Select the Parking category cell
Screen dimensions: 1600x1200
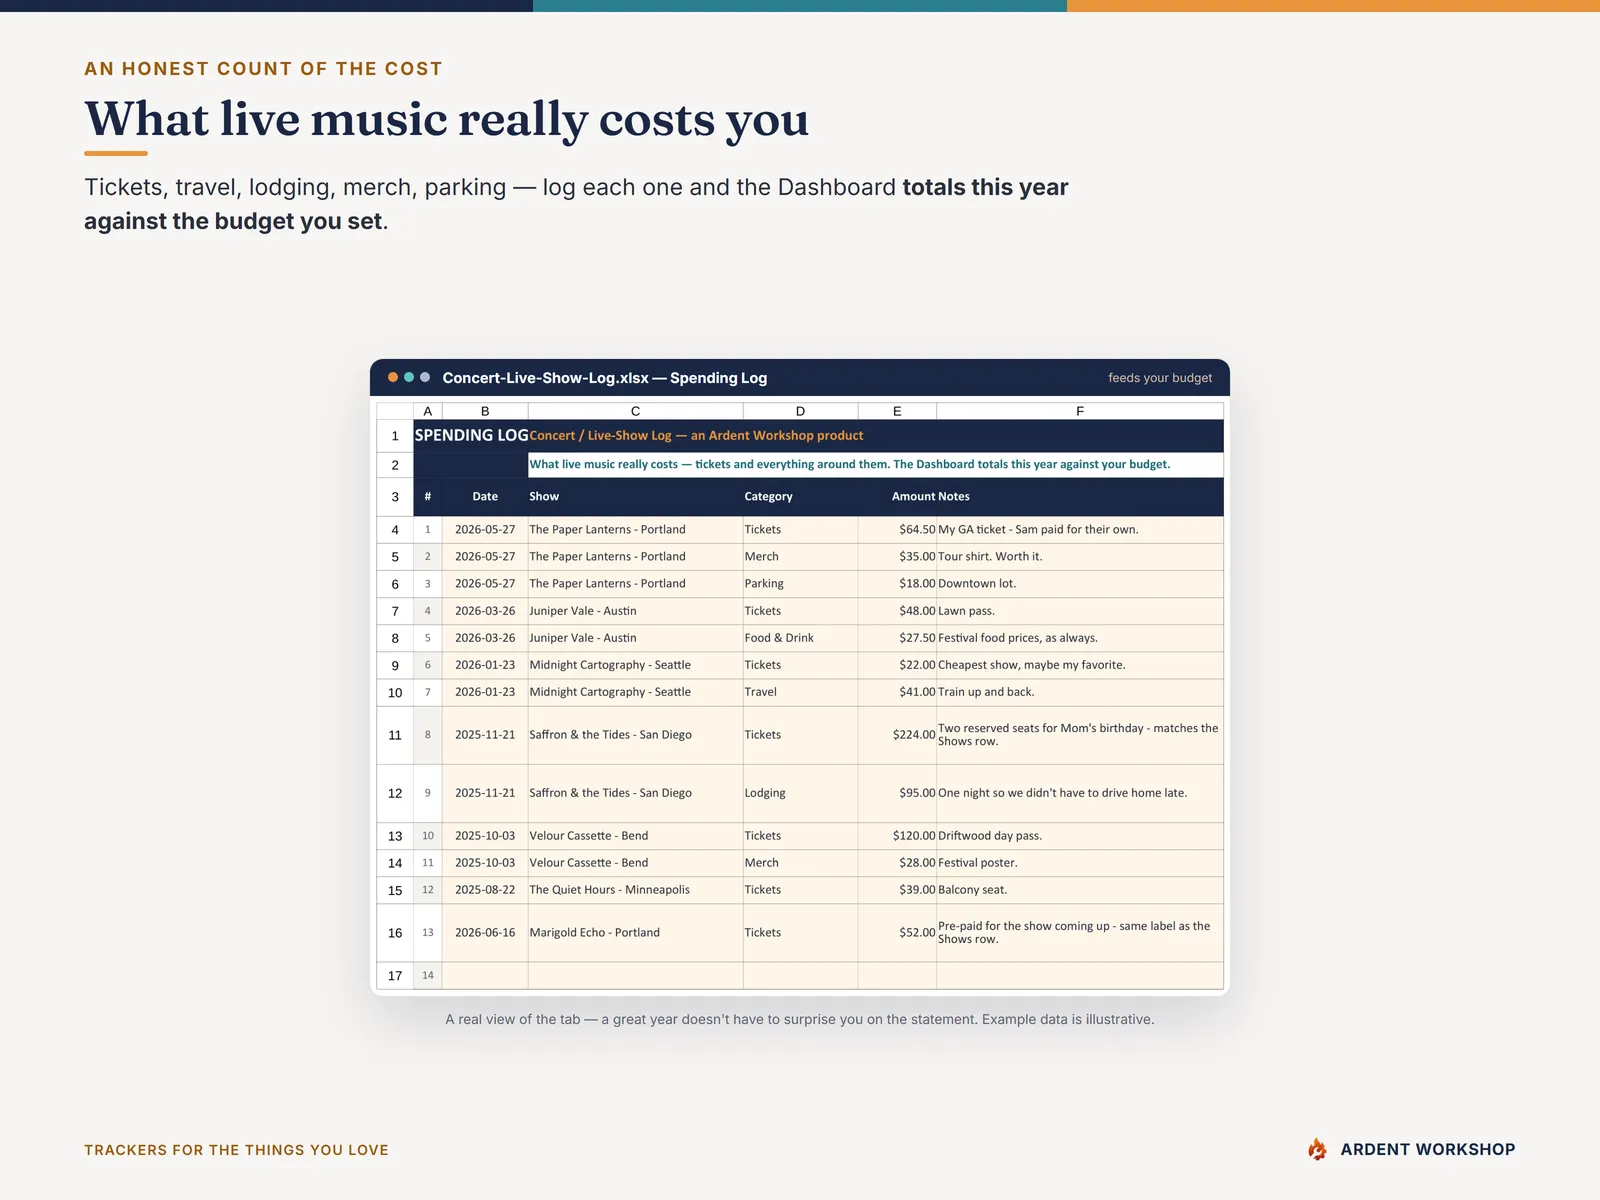(800, 584)
